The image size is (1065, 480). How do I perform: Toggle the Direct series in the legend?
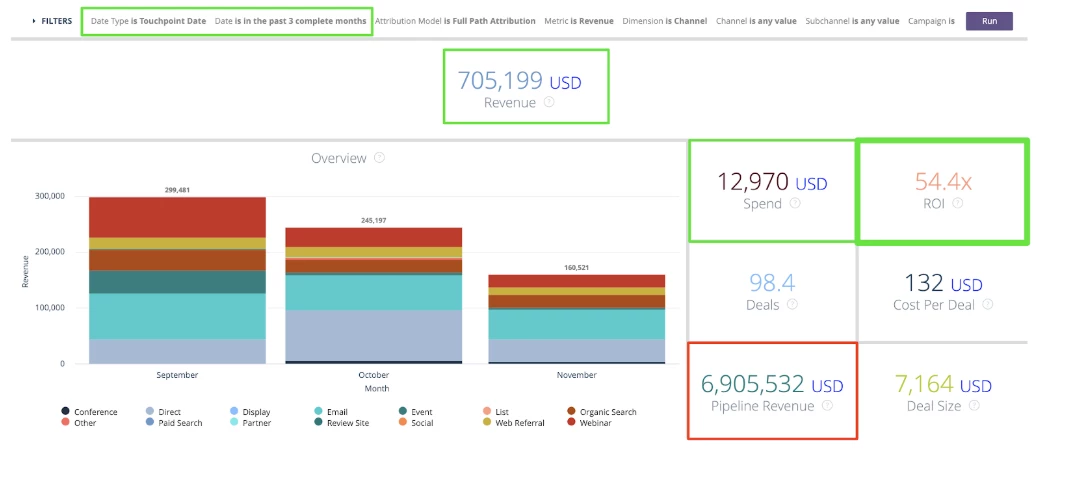163,411
